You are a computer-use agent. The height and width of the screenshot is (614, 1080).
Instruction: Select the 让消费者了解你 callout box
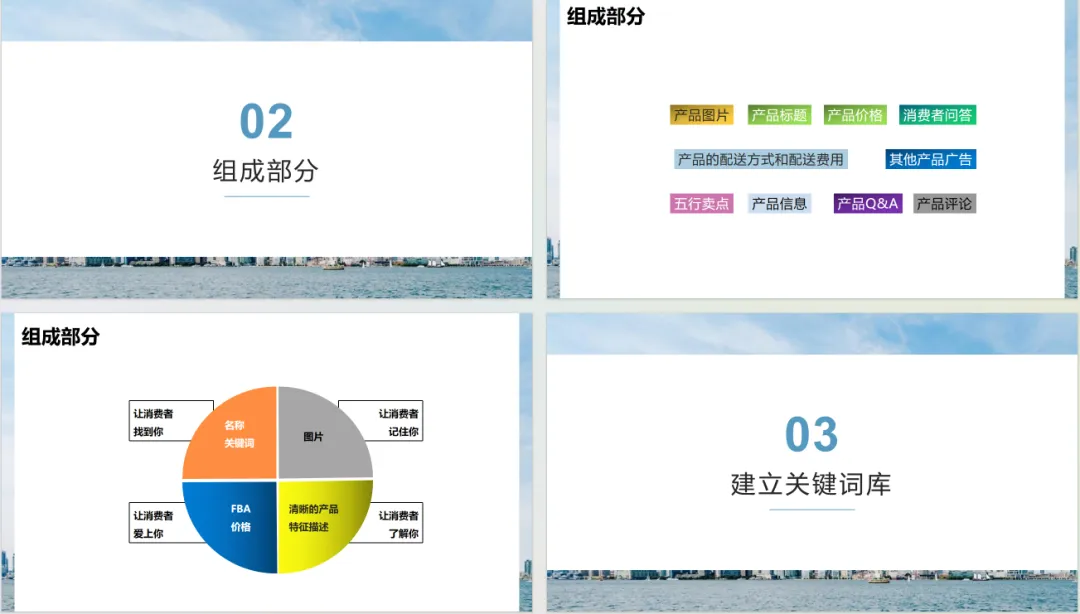pyautogui.click(x=393, y=523)
